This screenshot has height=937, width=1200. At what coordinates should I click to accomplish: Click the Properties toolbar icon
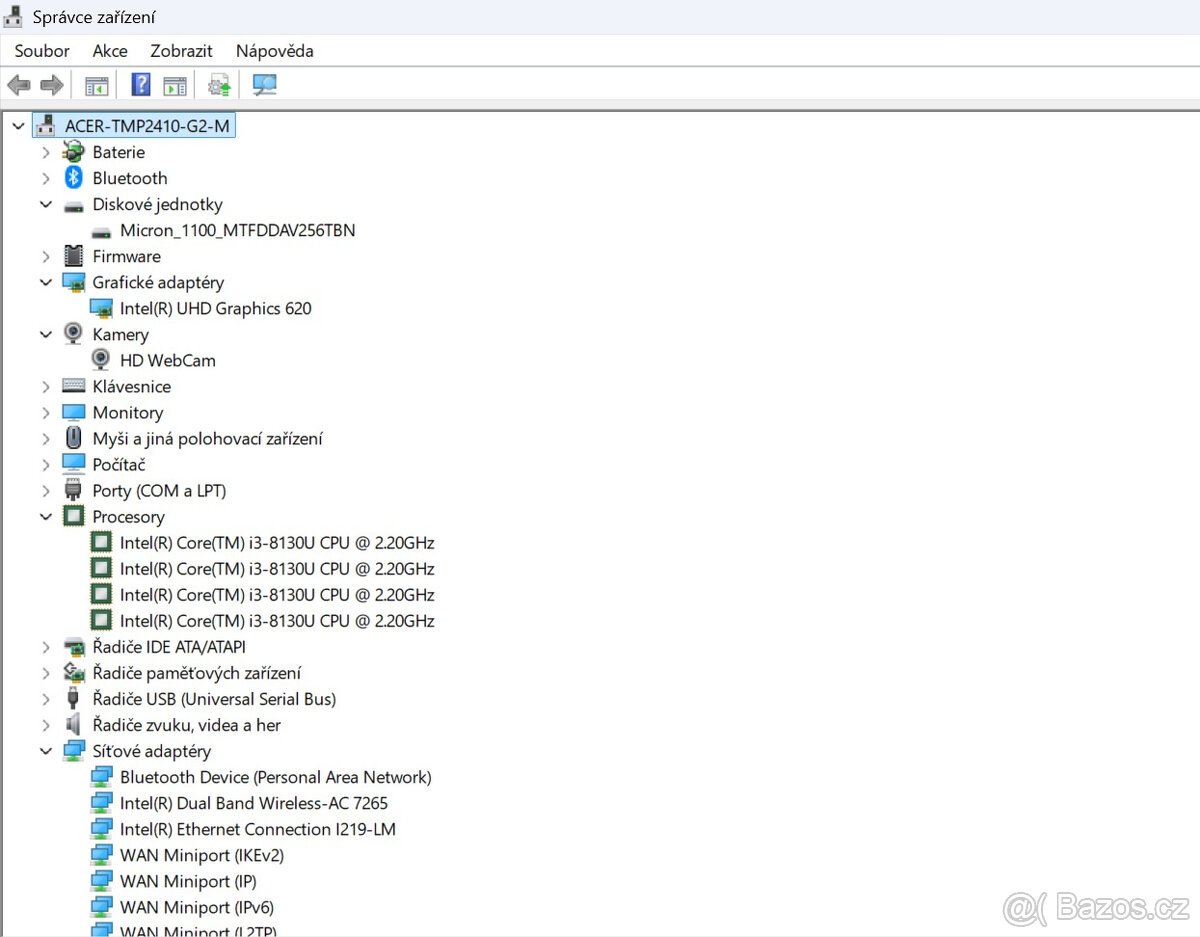point(175,84)
